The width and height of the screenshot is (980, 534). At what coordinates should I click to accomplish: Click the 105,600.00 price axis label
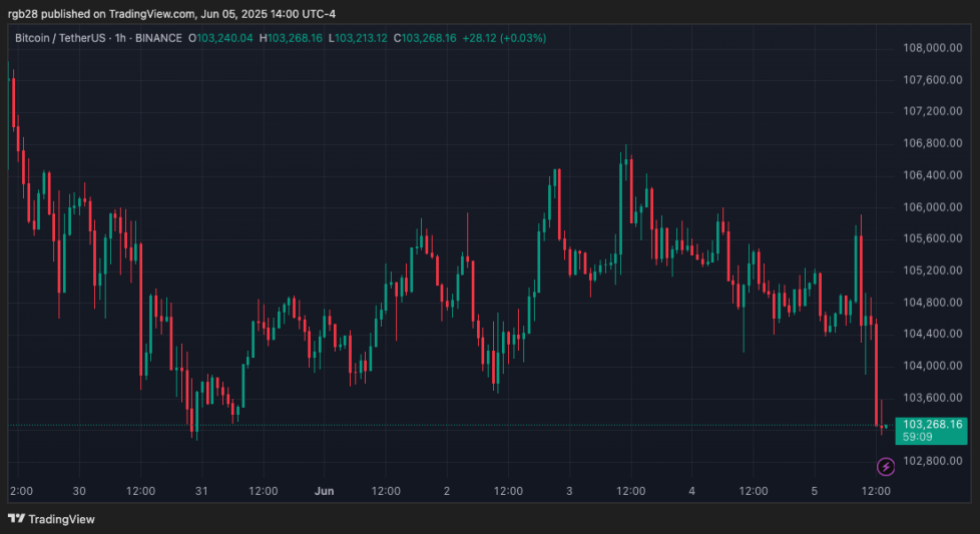[x=932, y=238]
